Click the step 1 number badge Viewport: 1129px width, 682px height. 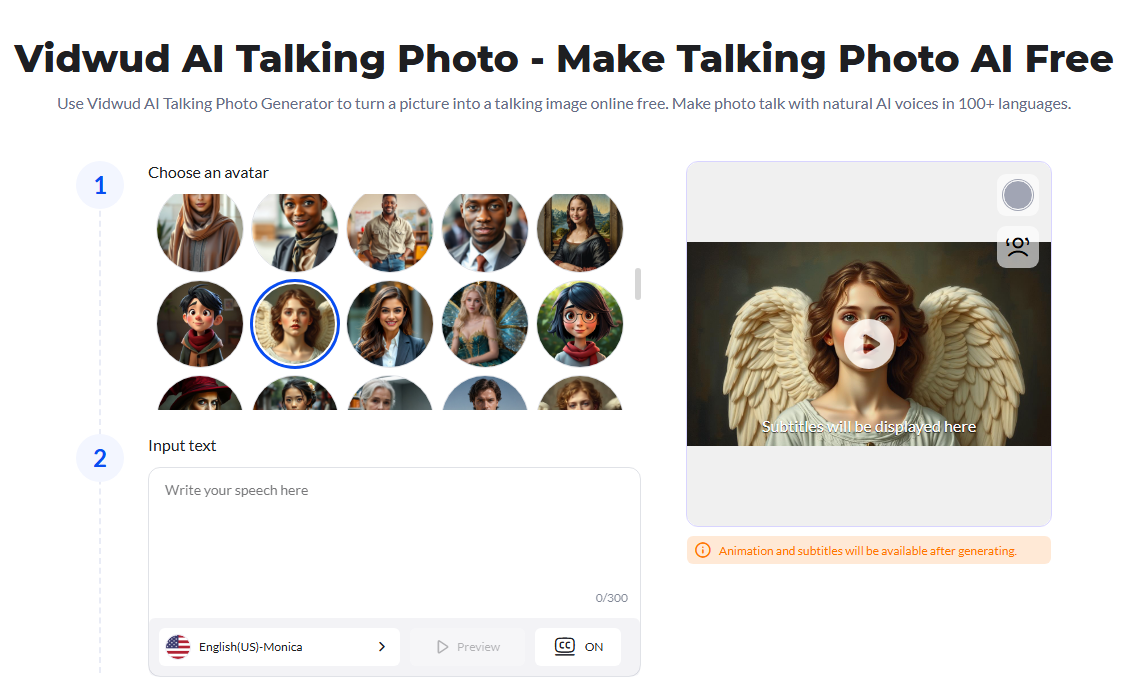point(100,185)
